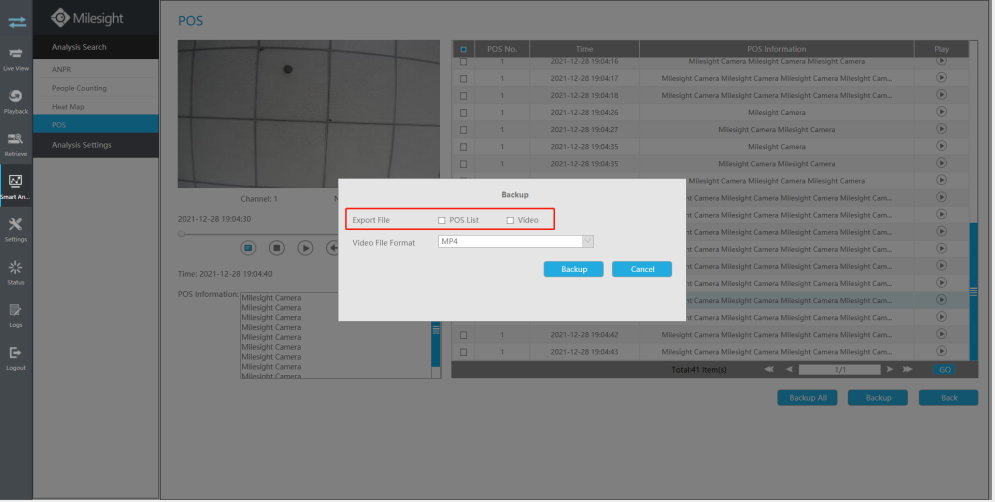
Task: Click the Time column header
Action: click(584, 49)
